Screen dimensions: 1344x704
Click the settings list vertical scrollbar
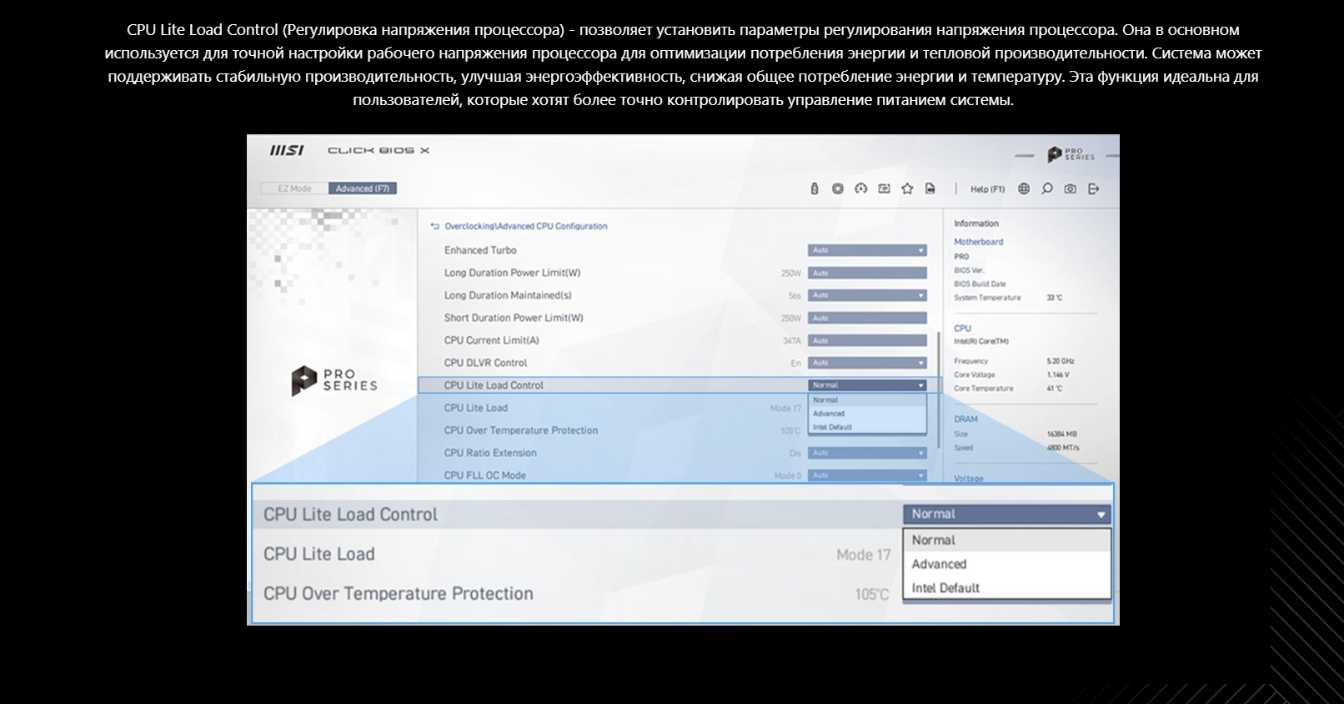938,390
